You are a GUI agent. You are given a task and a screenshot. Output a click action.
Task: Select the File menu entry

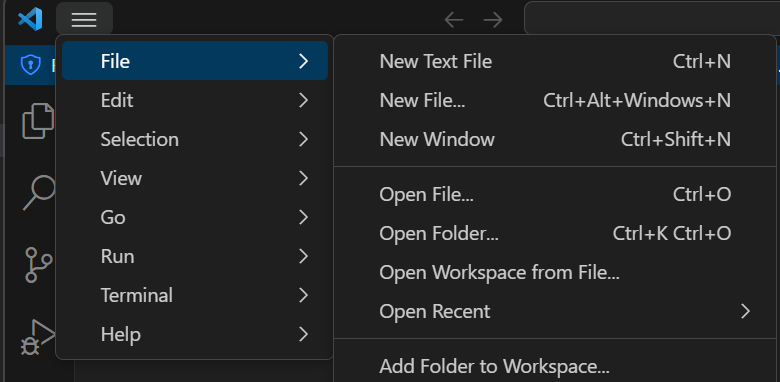[195, 61]
